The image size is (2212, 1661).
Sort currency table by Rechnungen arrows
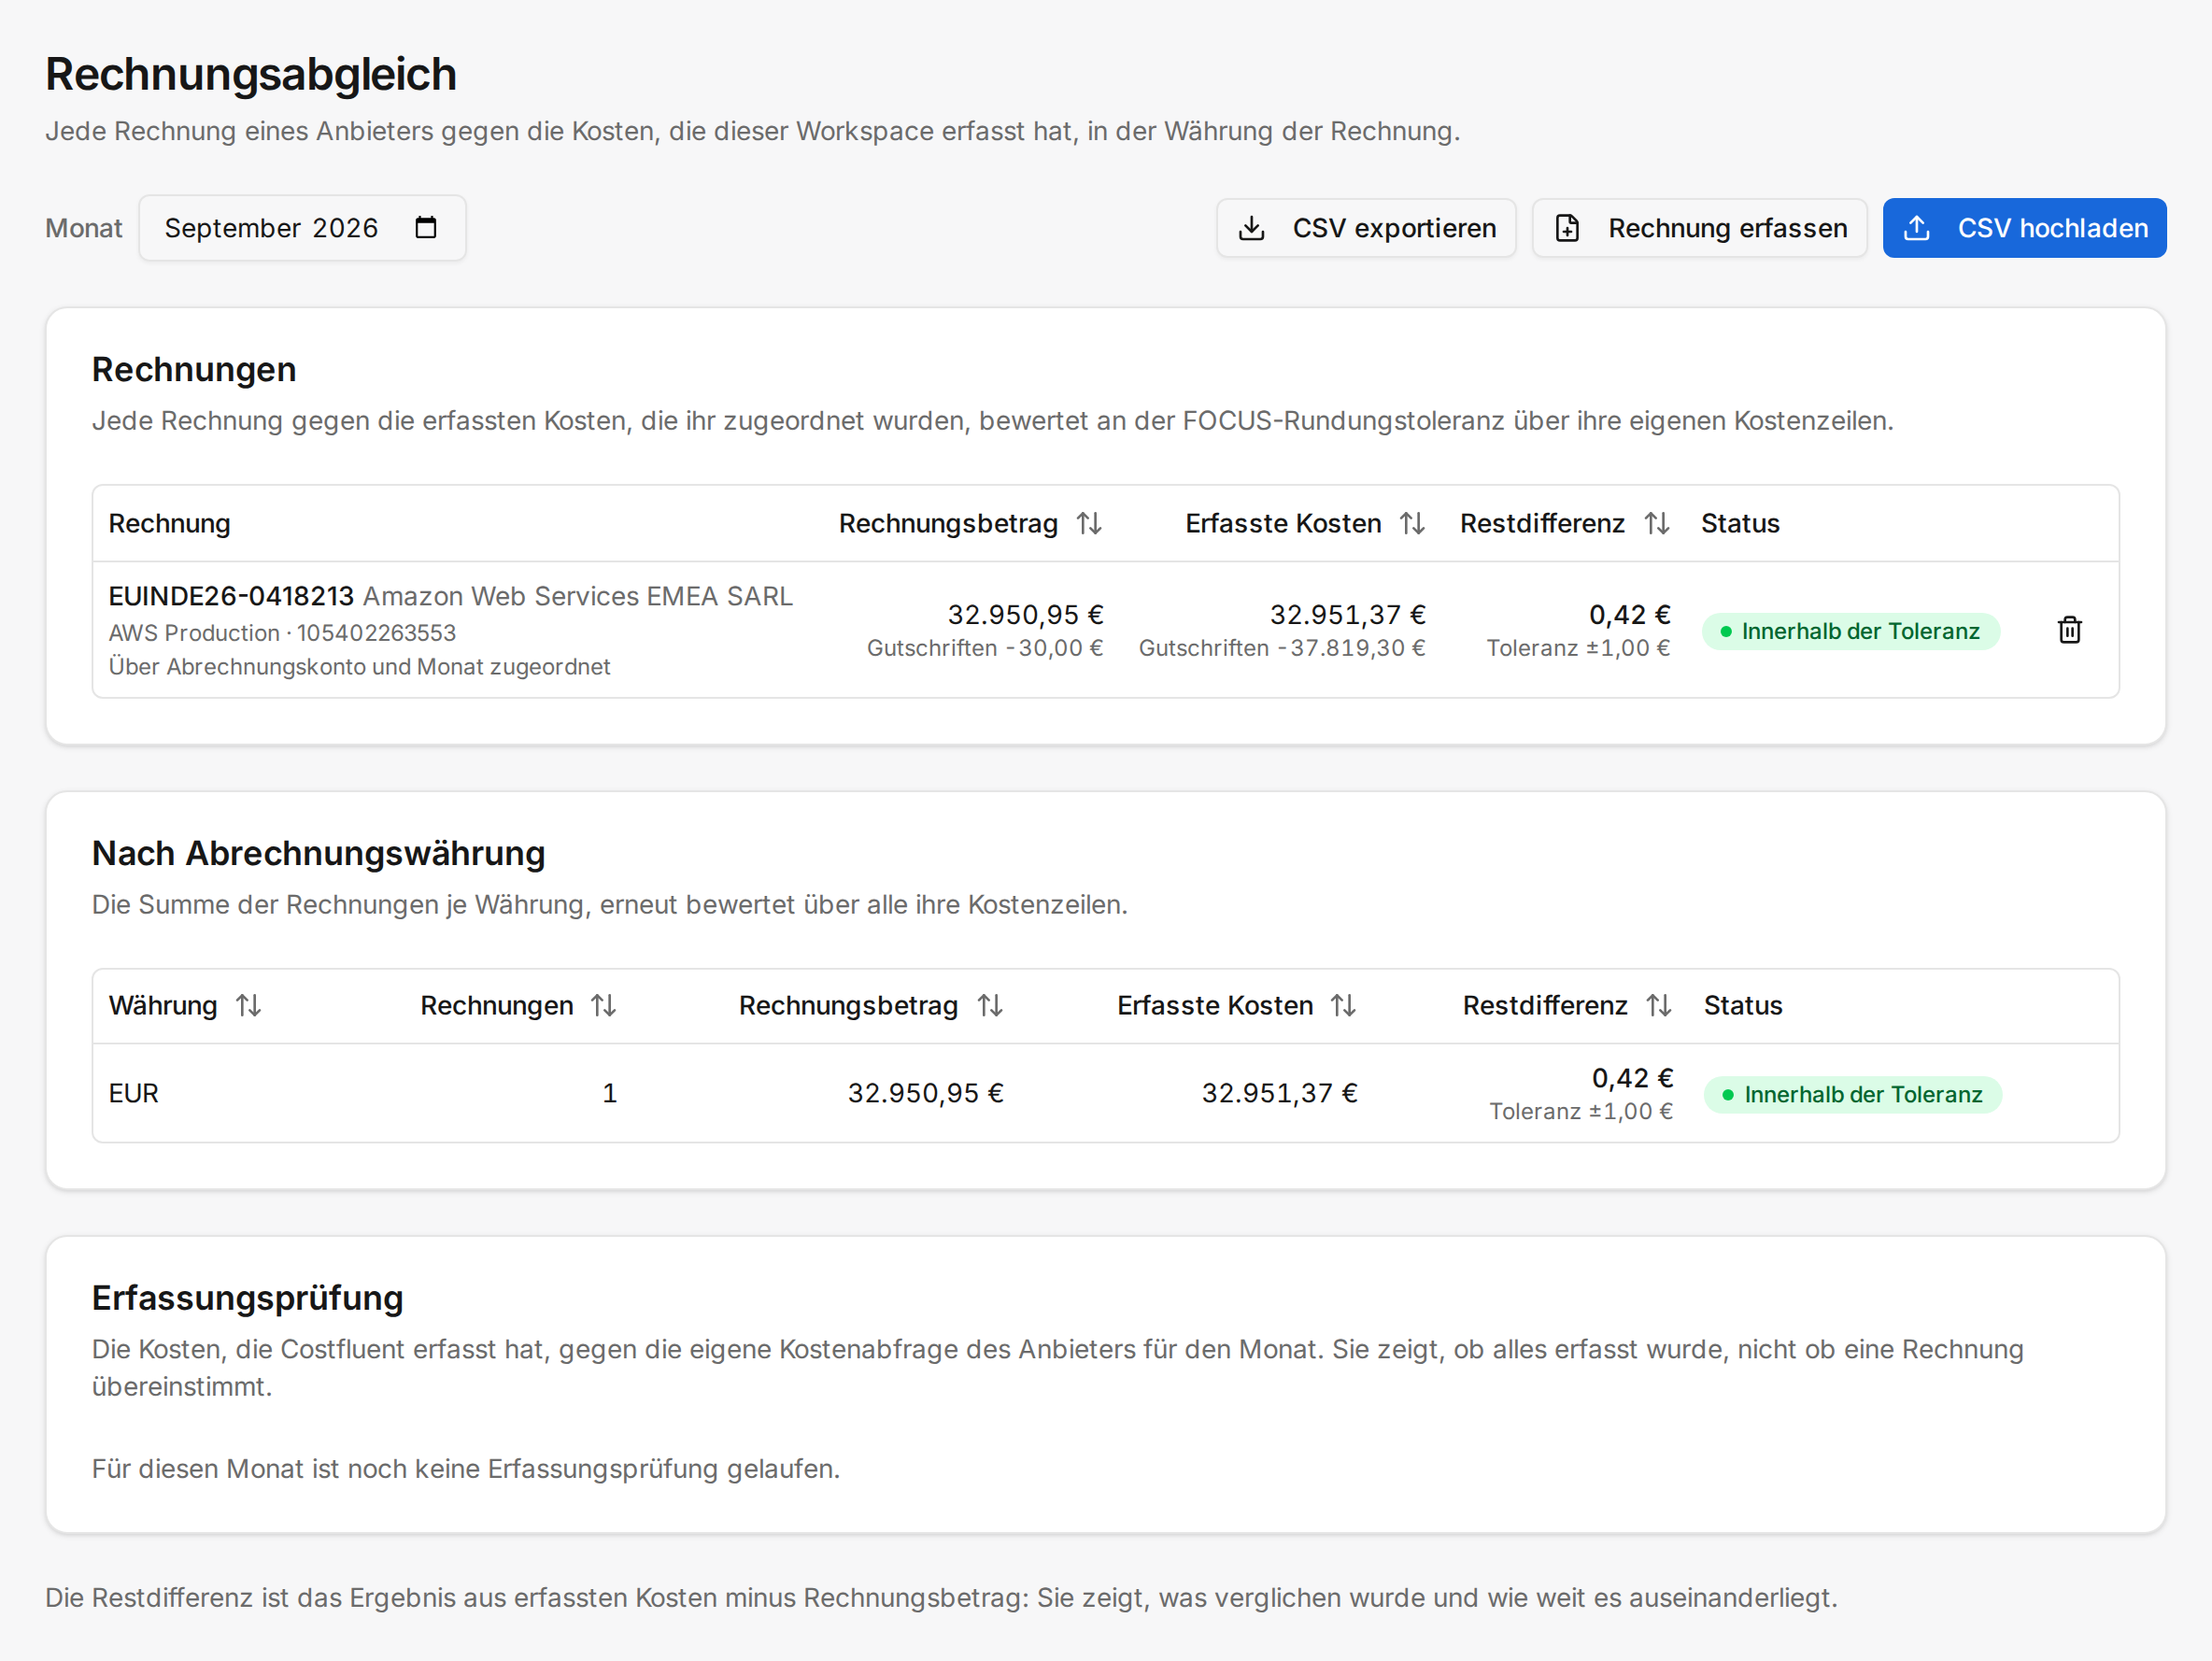603,1005
